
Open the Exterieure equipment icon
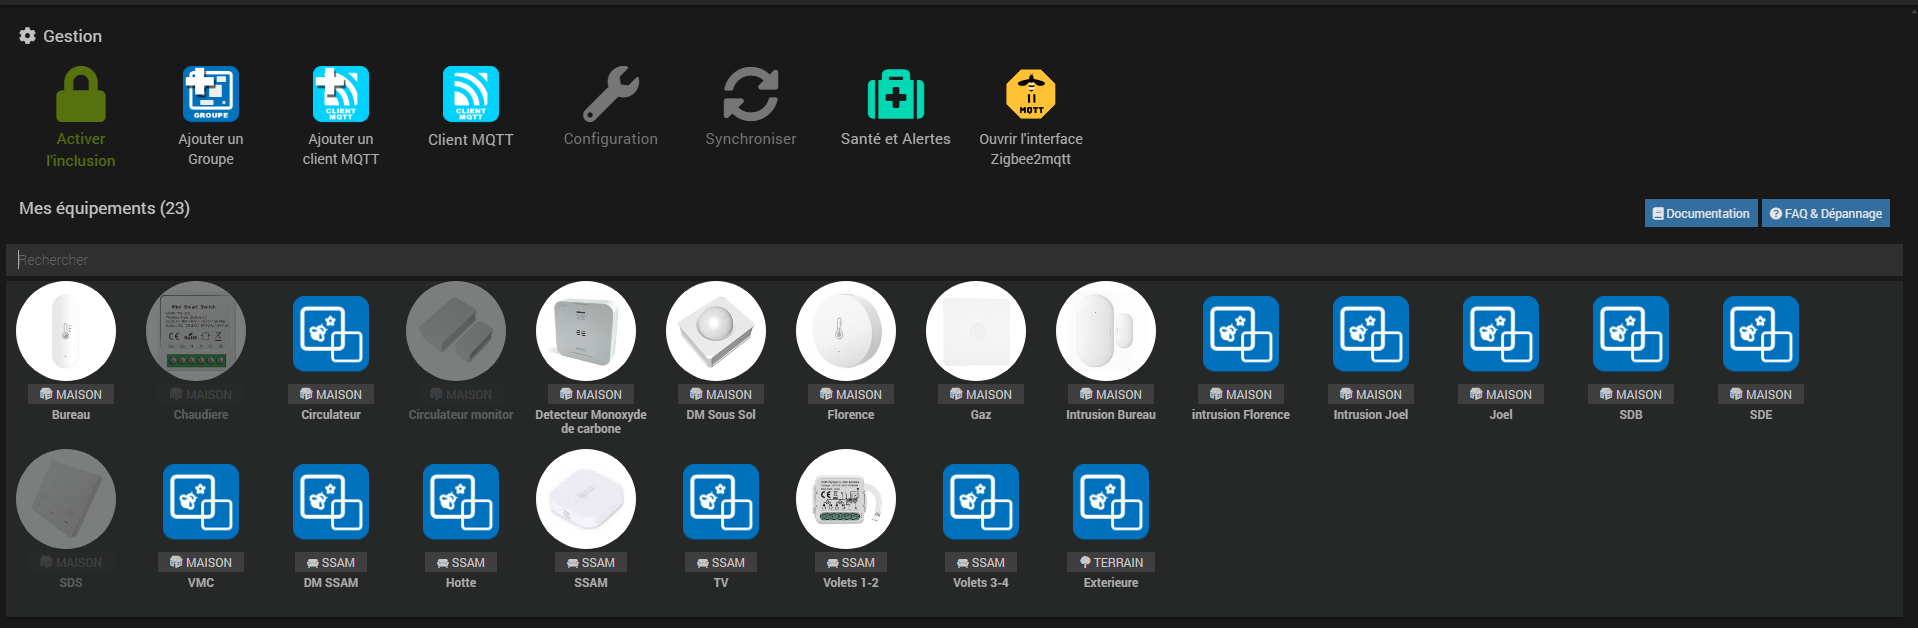pos(1111,502)
